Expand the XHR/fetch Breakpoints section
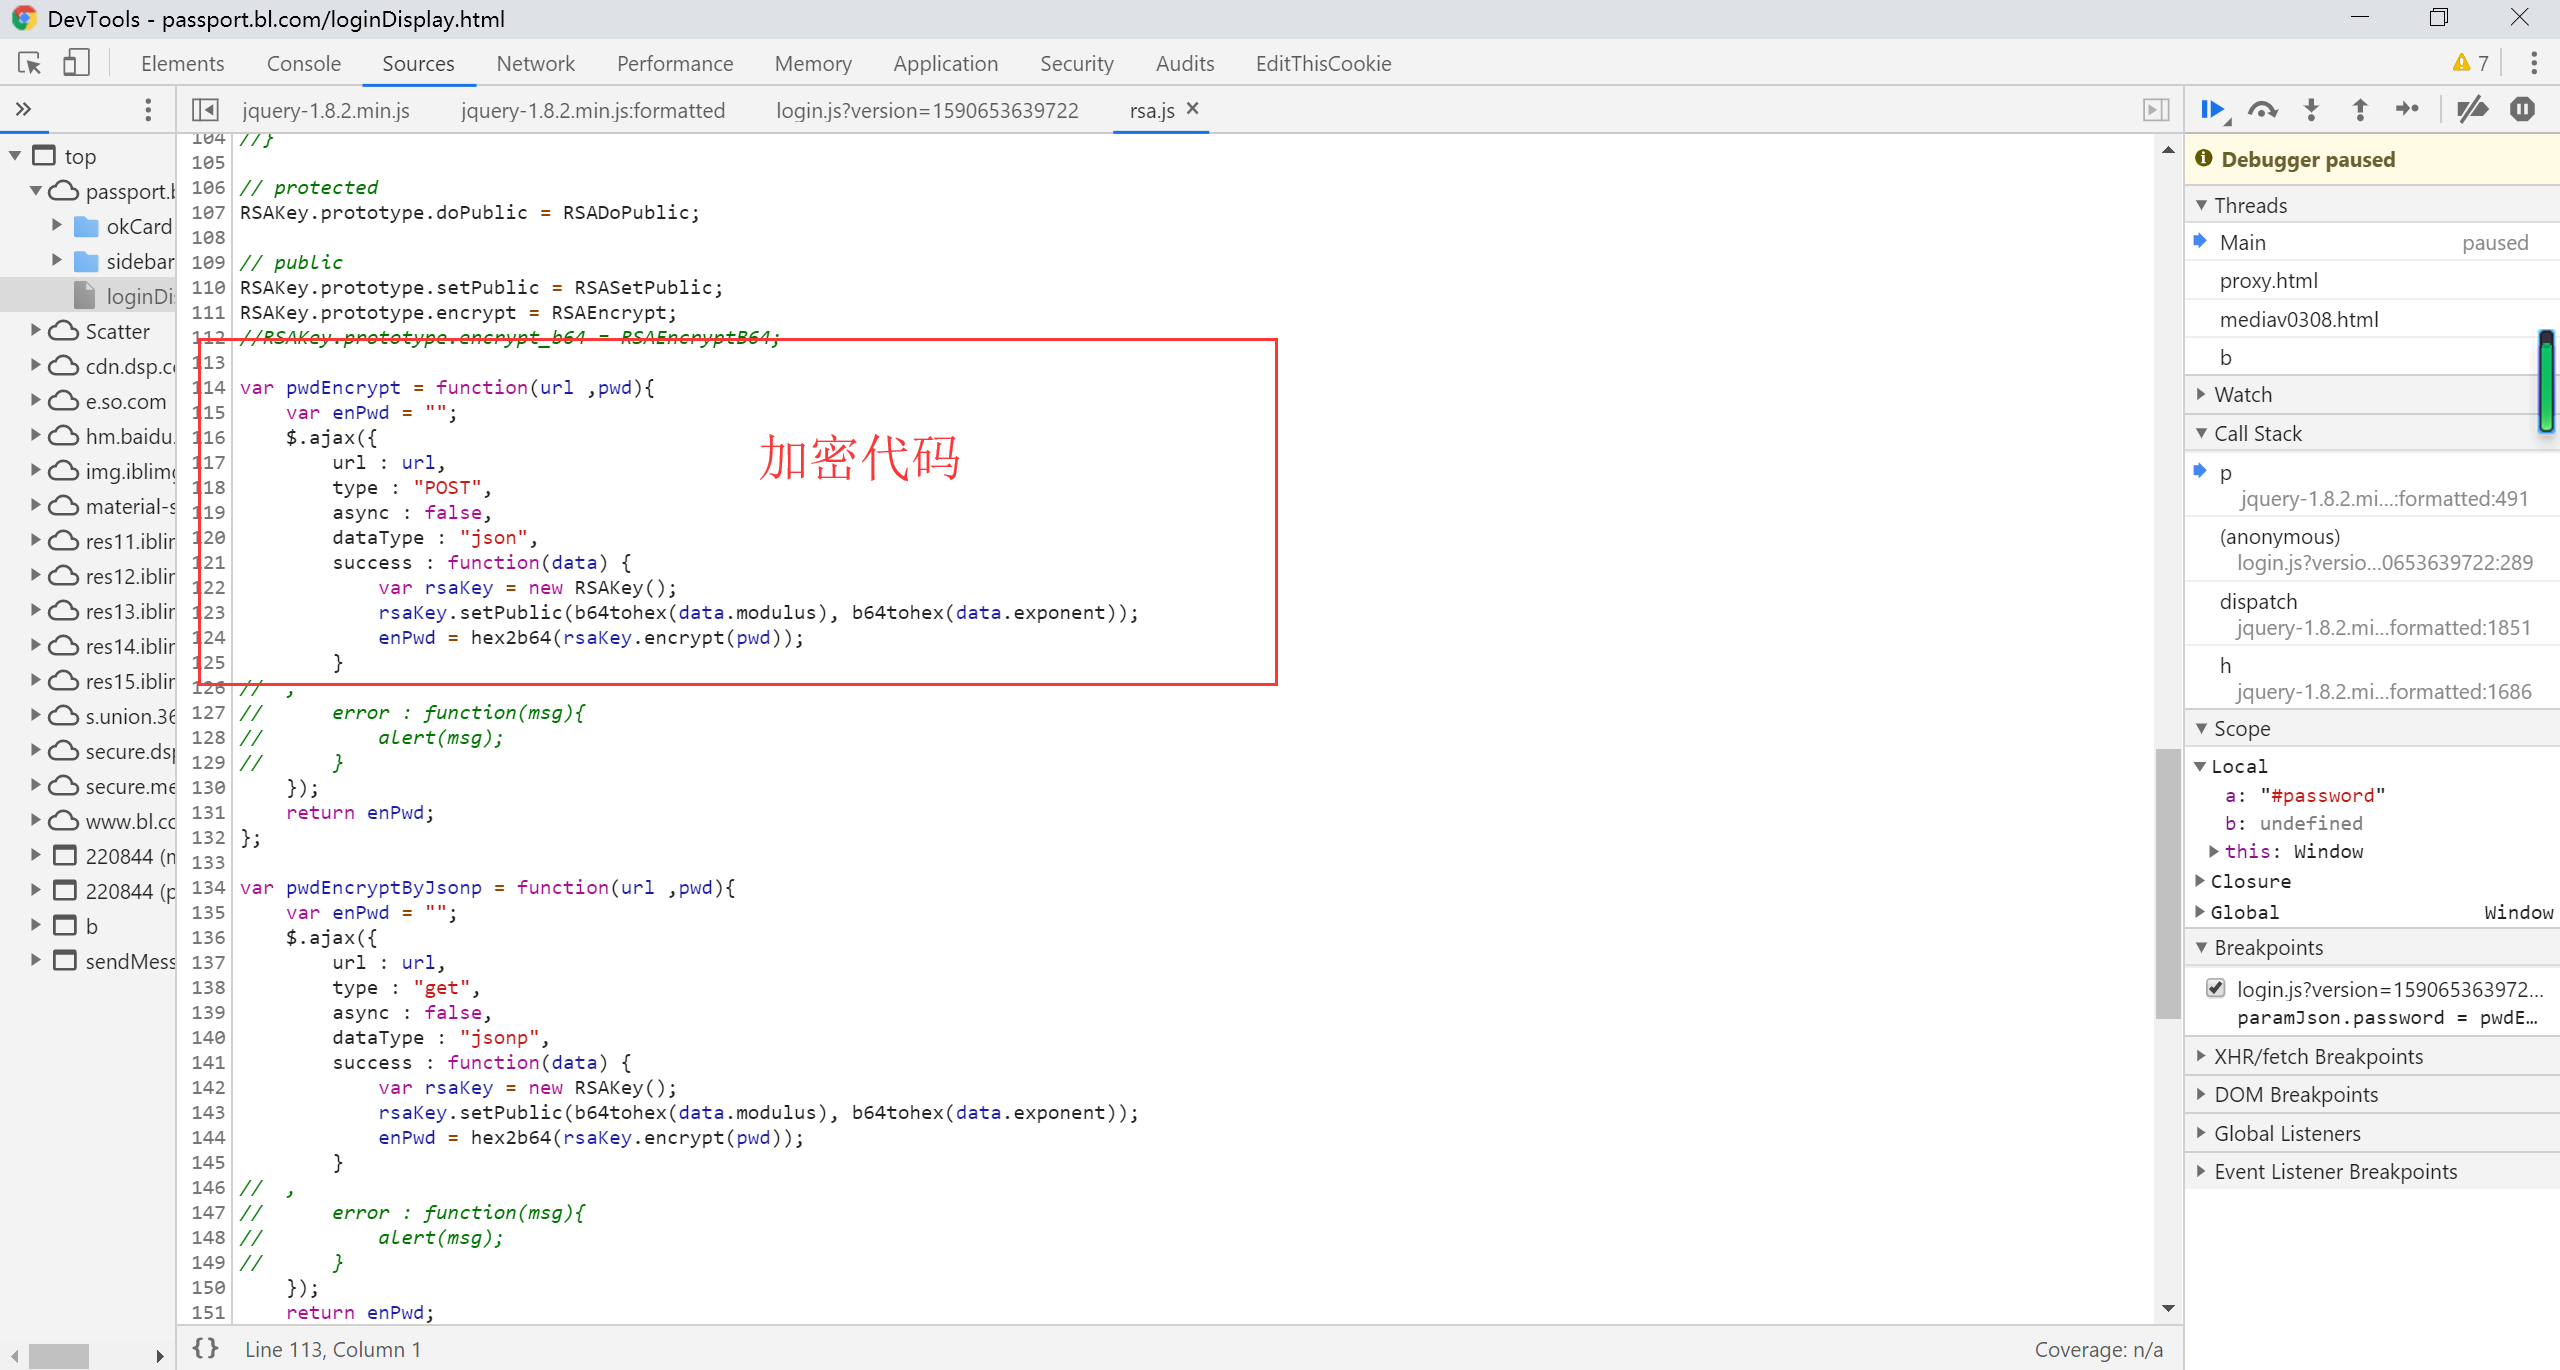This screenshot has height=1370, width=2560. click(2318, 1057)
